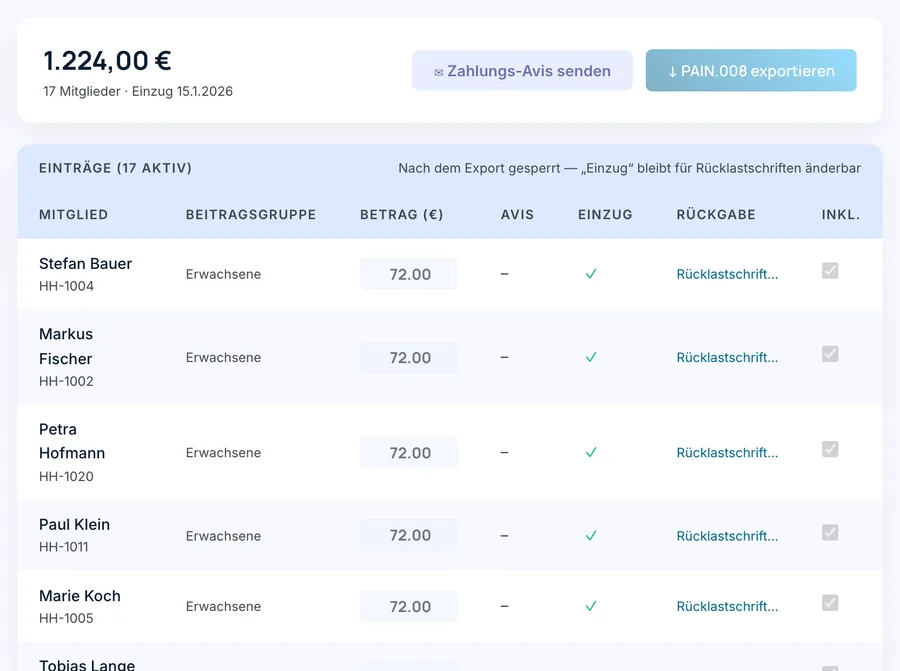Screen dimensions: 900x671
Task: Click the Beitragsgruppe column header
Action: click(x=251, y=215)
